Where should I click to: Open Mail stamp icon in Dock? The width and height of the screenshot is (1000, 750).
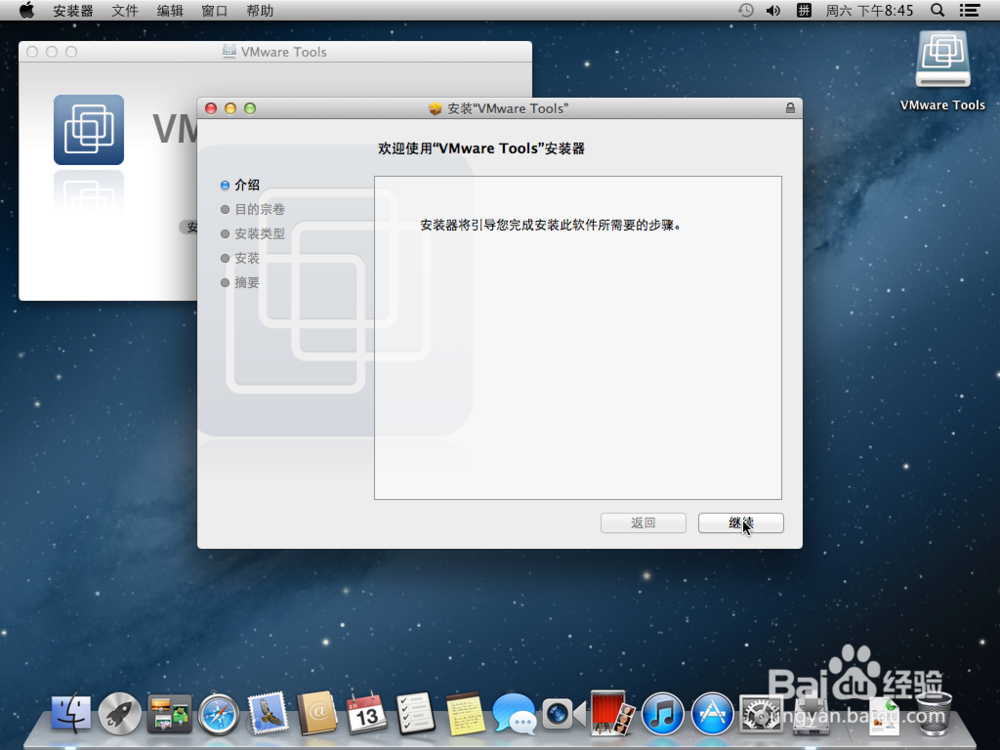pyautogui.click(x=268, y=712)
